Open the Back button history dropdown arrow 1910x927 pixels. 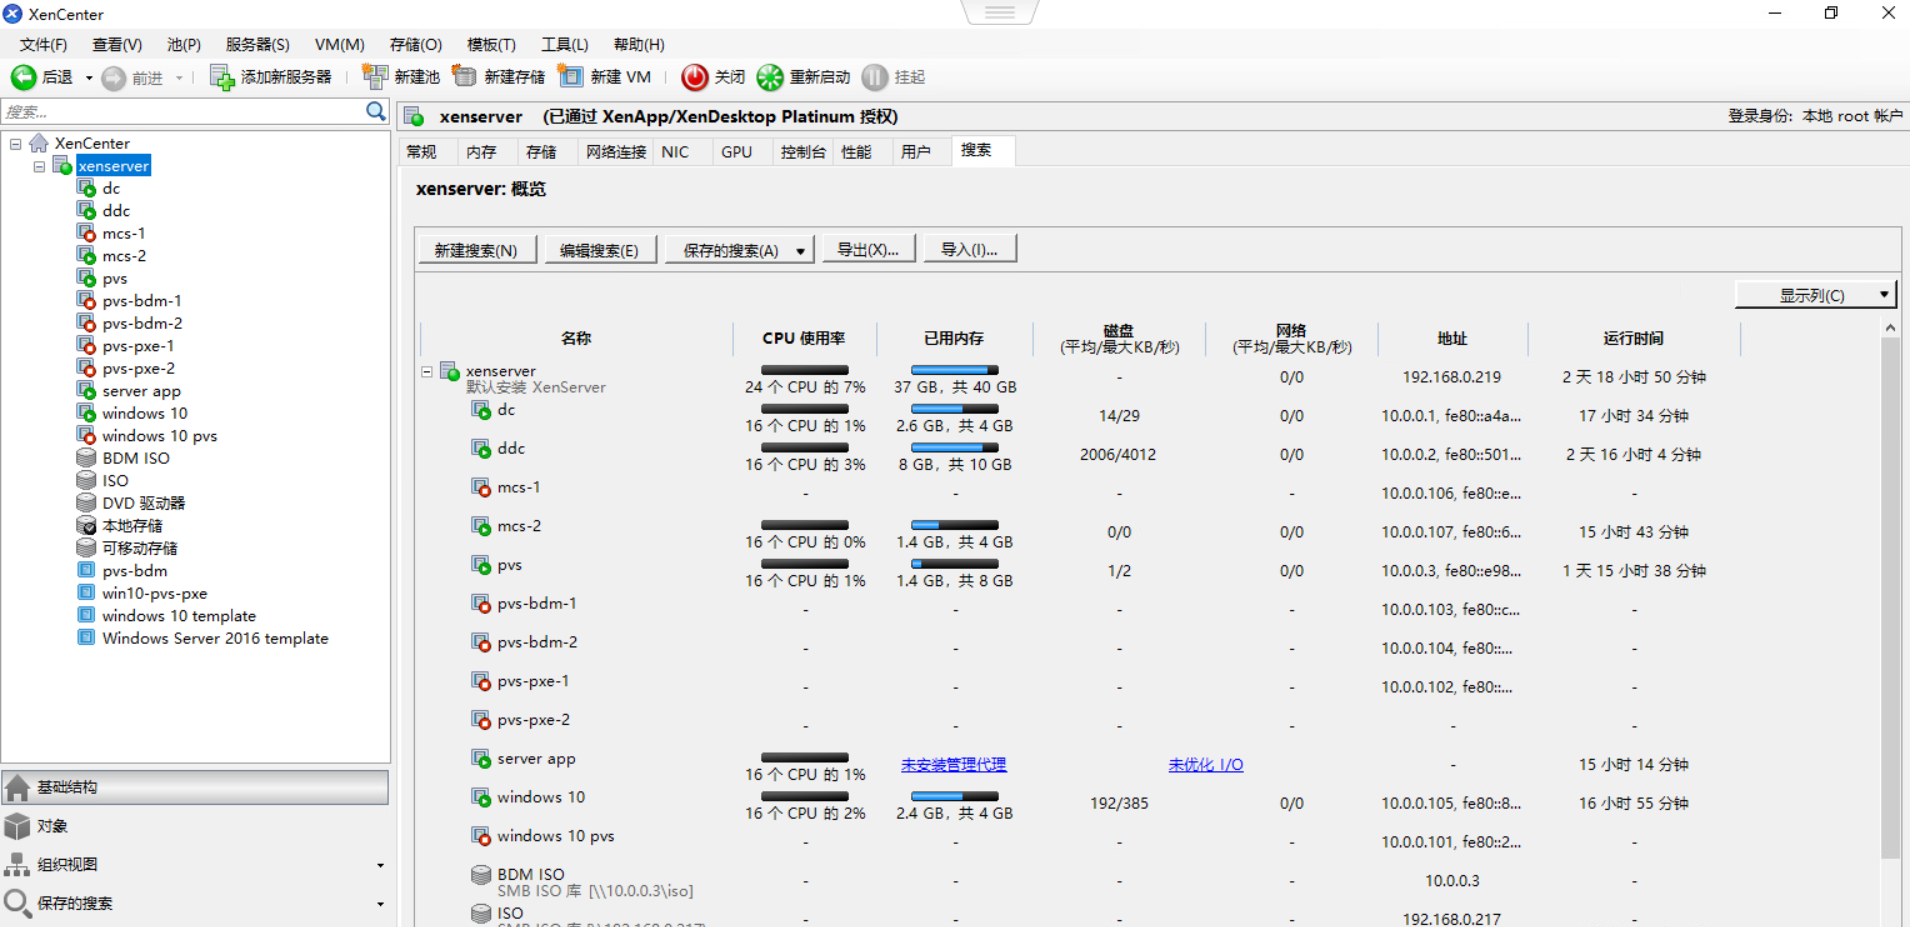click(89, 78)
